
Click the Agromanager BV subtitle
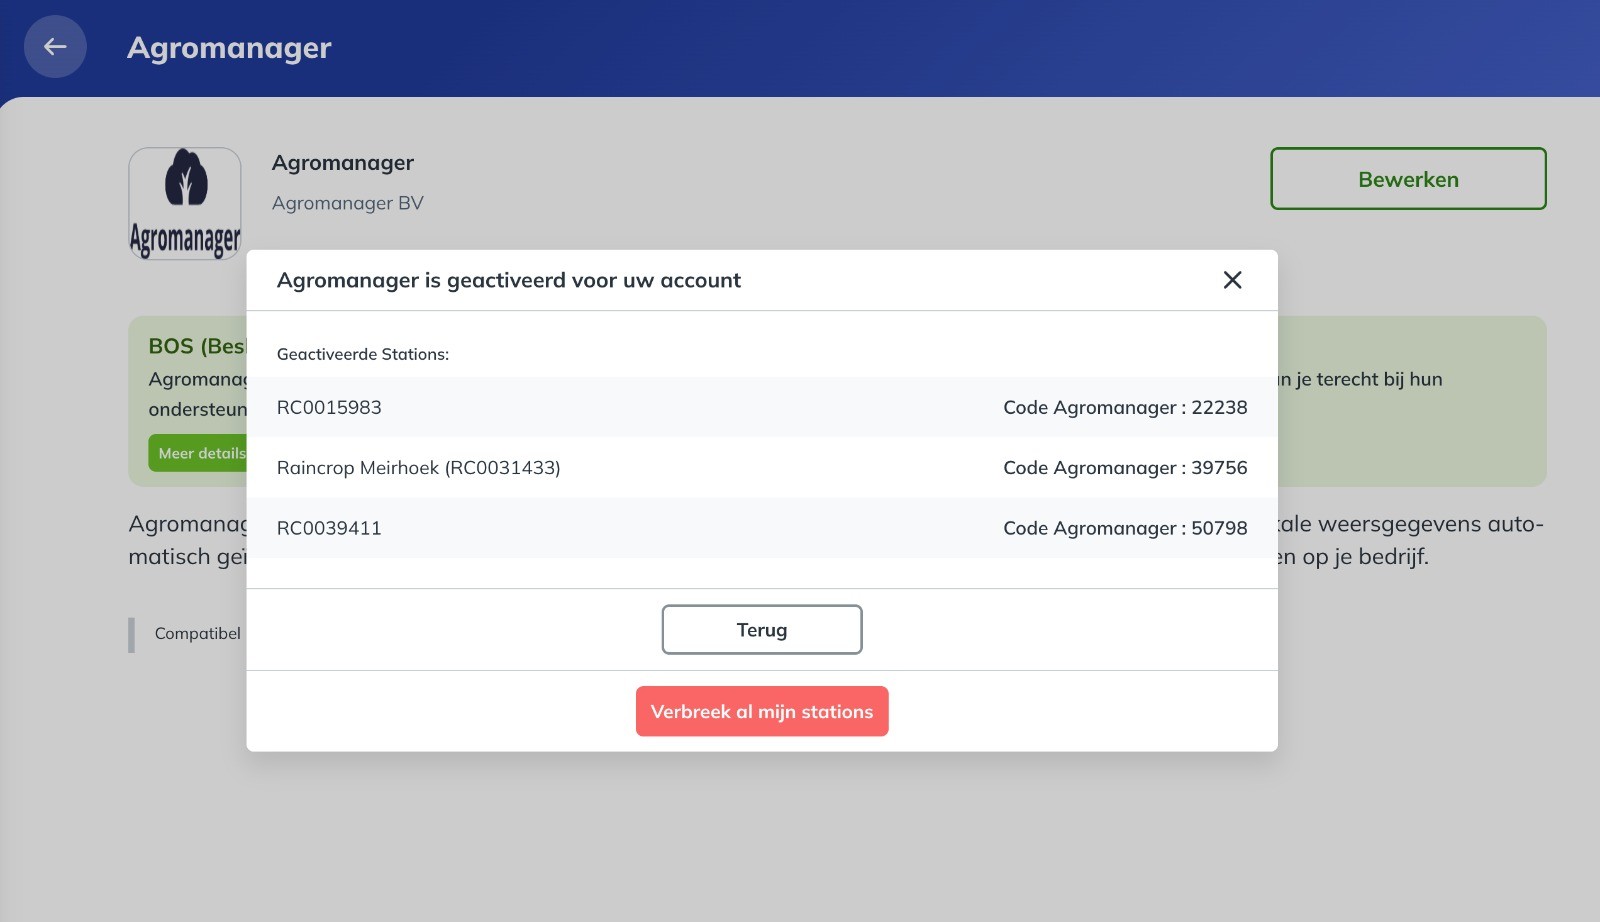pyautogui.click(x=348, y=203)
